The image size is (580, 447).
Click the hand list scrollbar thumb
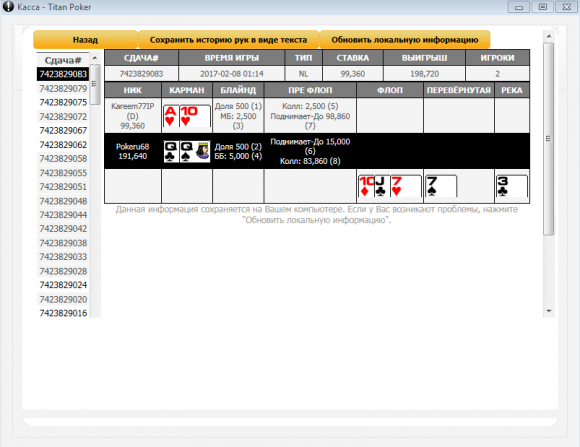(95, 84)
